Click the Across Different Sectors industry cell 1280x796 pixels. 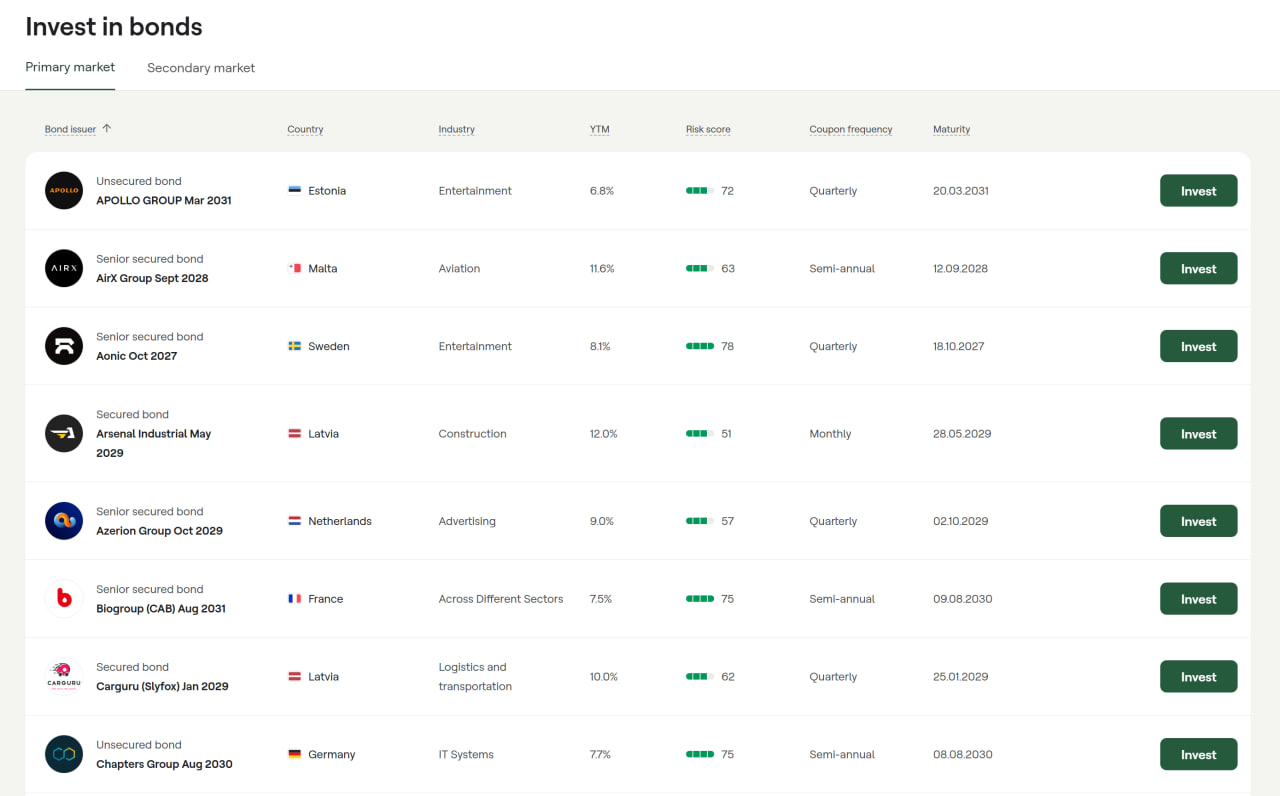[501, 599]
